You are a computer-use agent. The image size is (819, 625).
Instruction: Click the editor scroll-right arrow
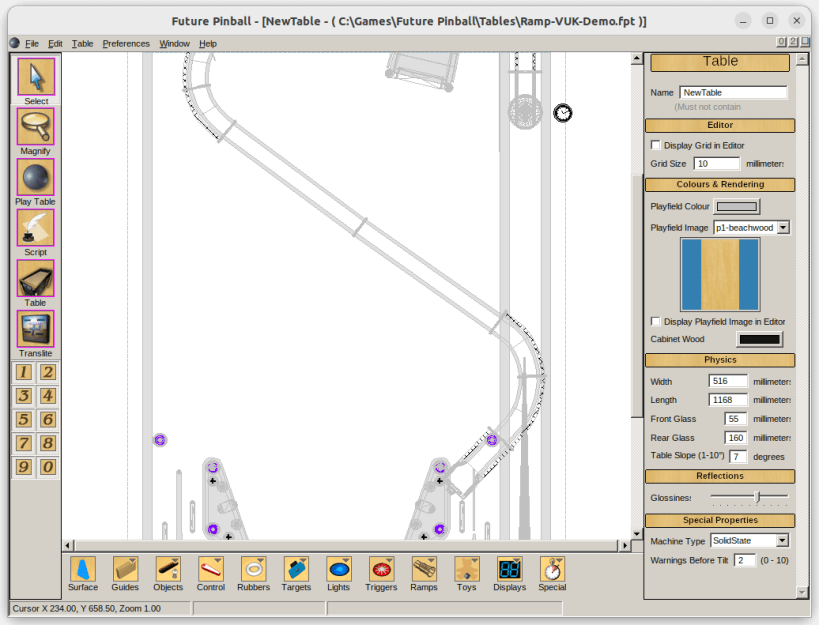pyautogui.click(x=625, y=545)
